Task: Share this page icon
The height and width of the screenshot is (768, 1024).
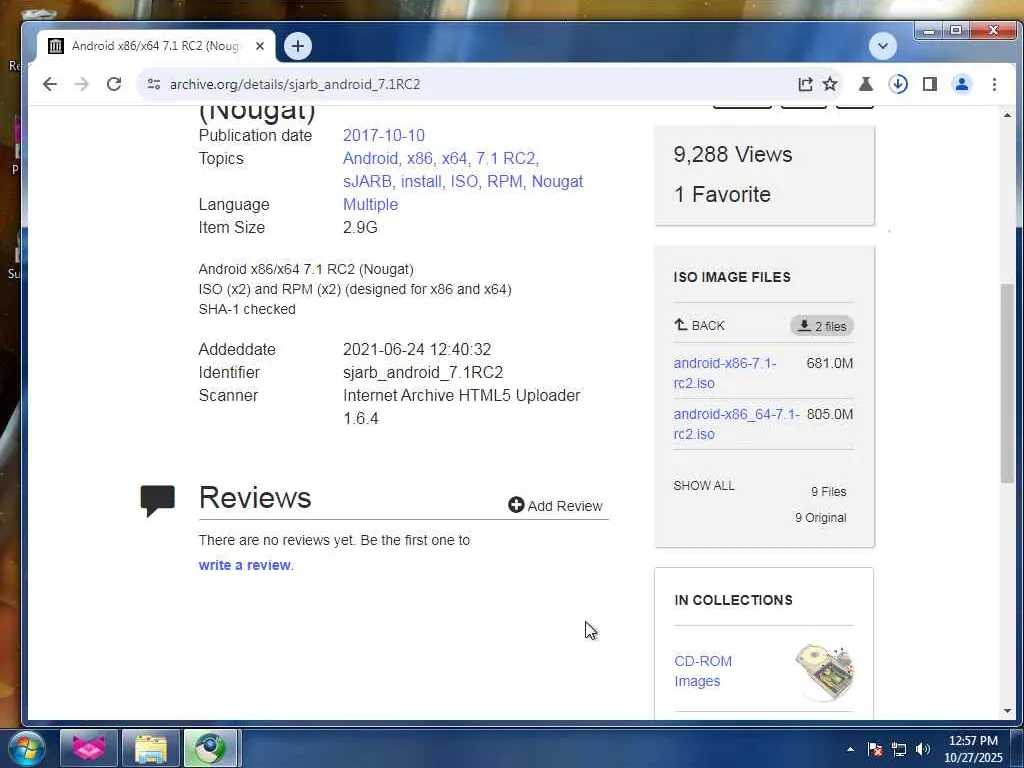Action: (805, 84)
